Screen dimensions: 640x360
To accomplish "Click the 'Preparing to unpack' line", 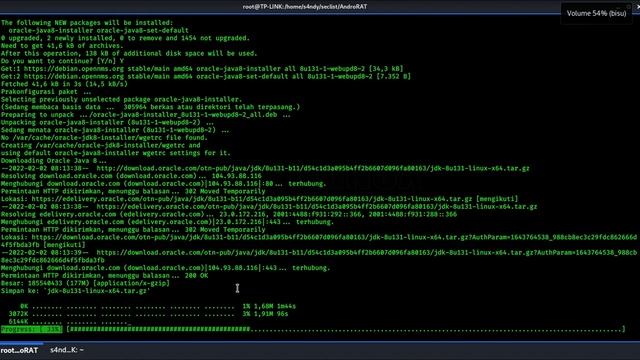I will tap(146, 115).
